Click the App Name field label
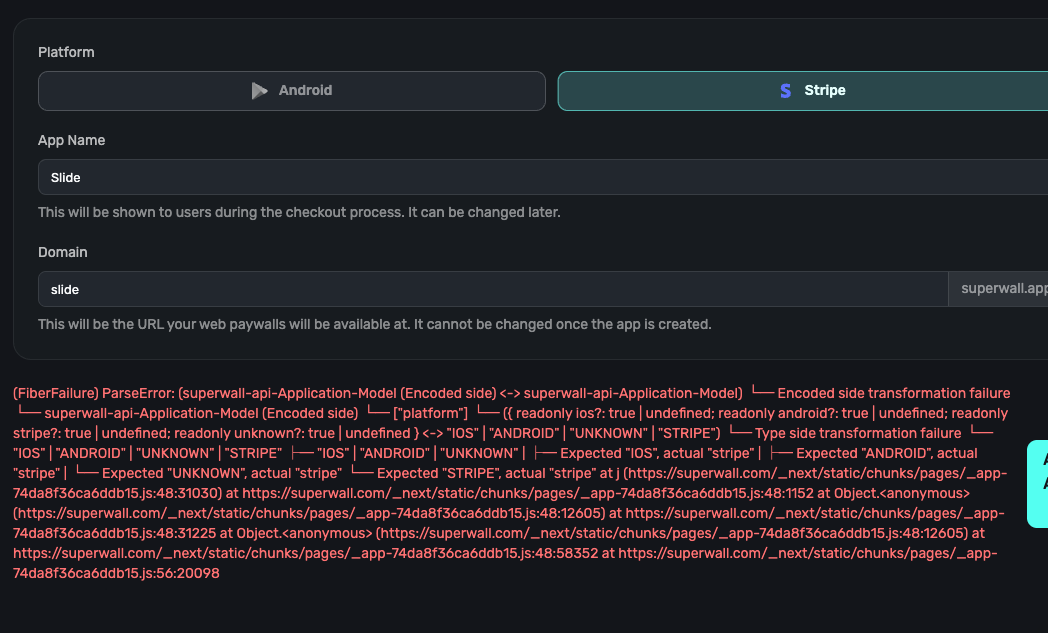The image size is (1048, 633). click(x=71, y=141)
